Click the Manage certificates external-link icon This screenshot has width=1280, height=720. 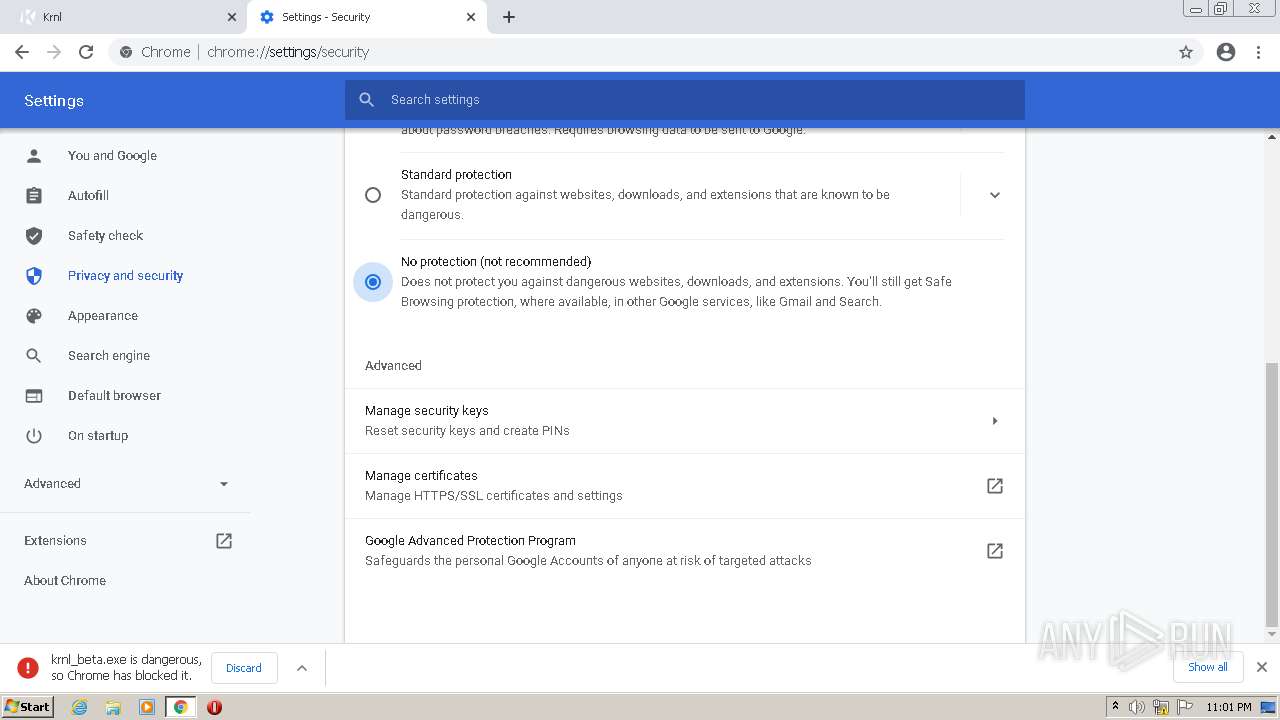point(995,486)
